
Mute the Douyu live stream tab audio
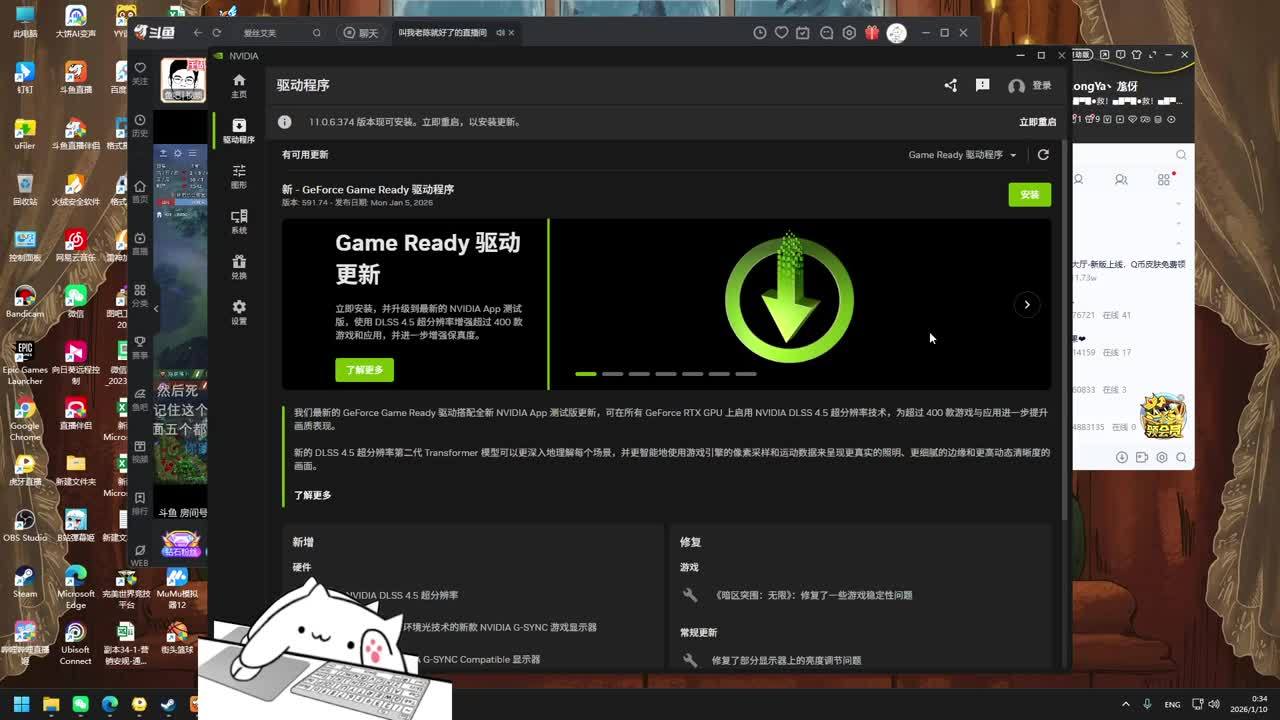(500, 33)
